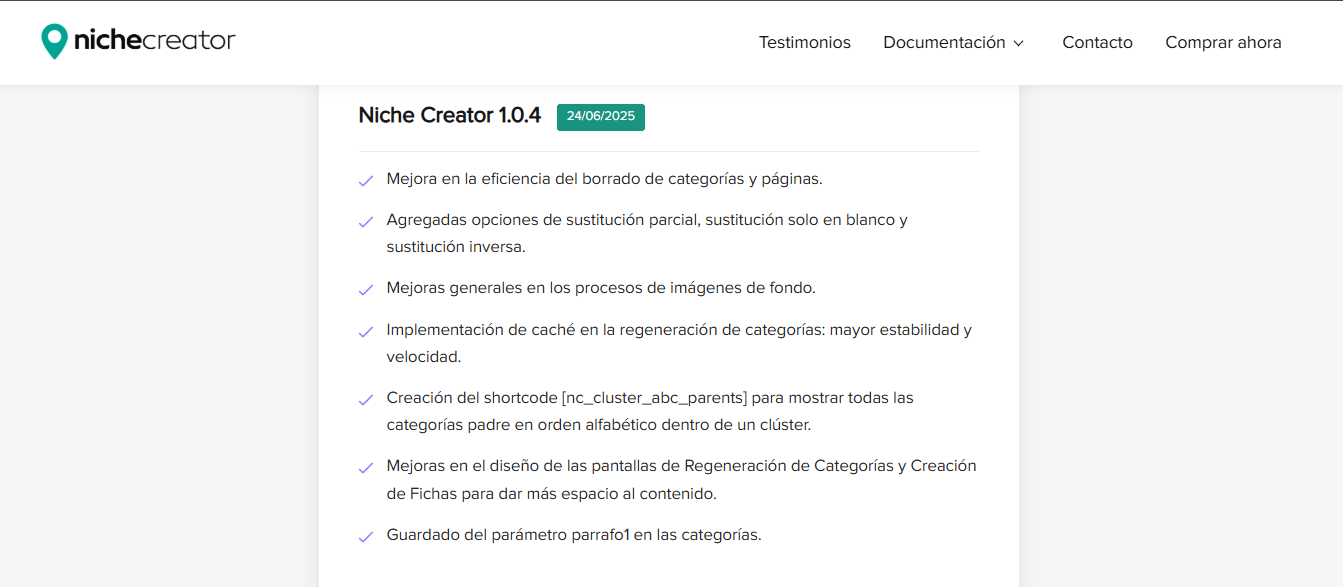
Task: Click the Niche Creator 1.0.4 heading
Action: 449,115
